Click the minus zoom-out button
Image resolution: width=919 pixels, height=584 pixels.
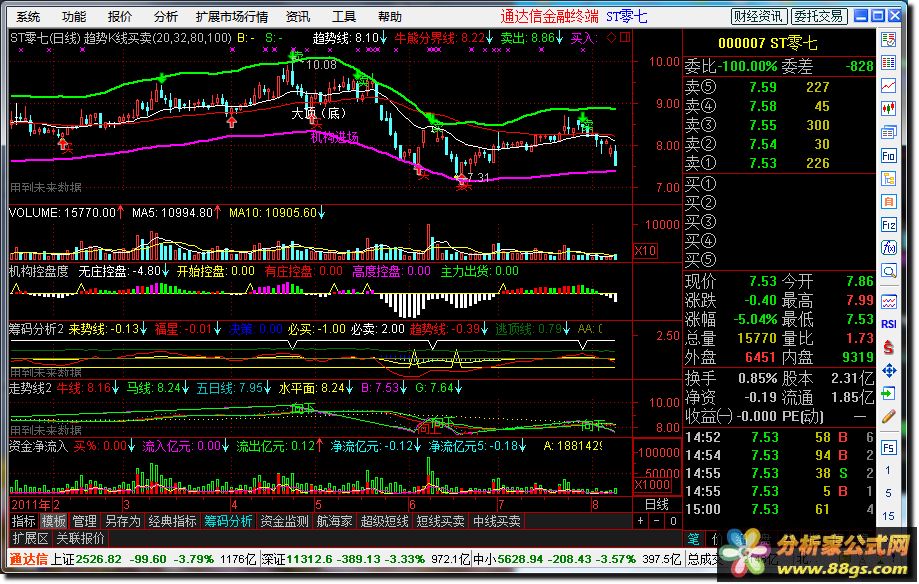657,521
